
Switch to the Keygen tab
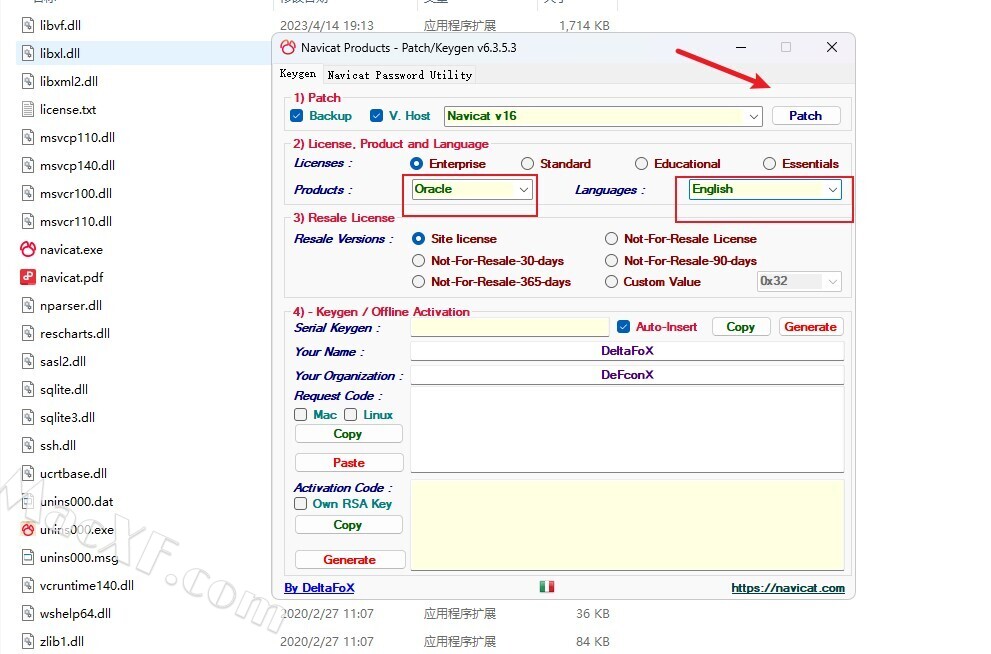tap(298, 73)
